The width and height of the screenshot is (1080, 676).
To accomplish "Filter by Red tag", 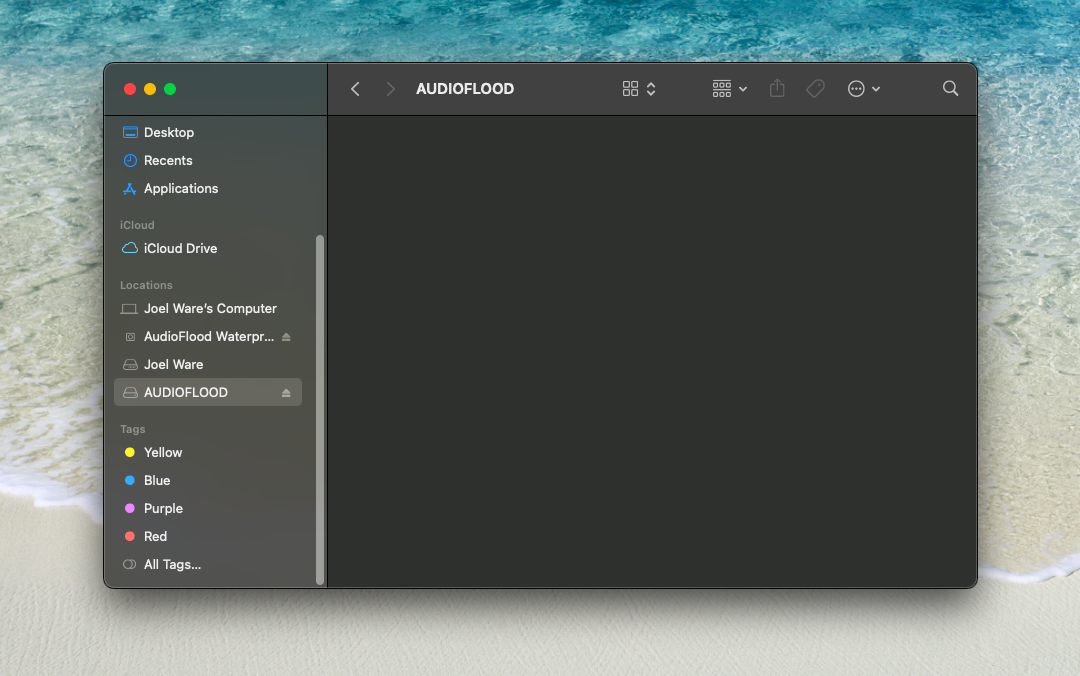I will (207, 536).
